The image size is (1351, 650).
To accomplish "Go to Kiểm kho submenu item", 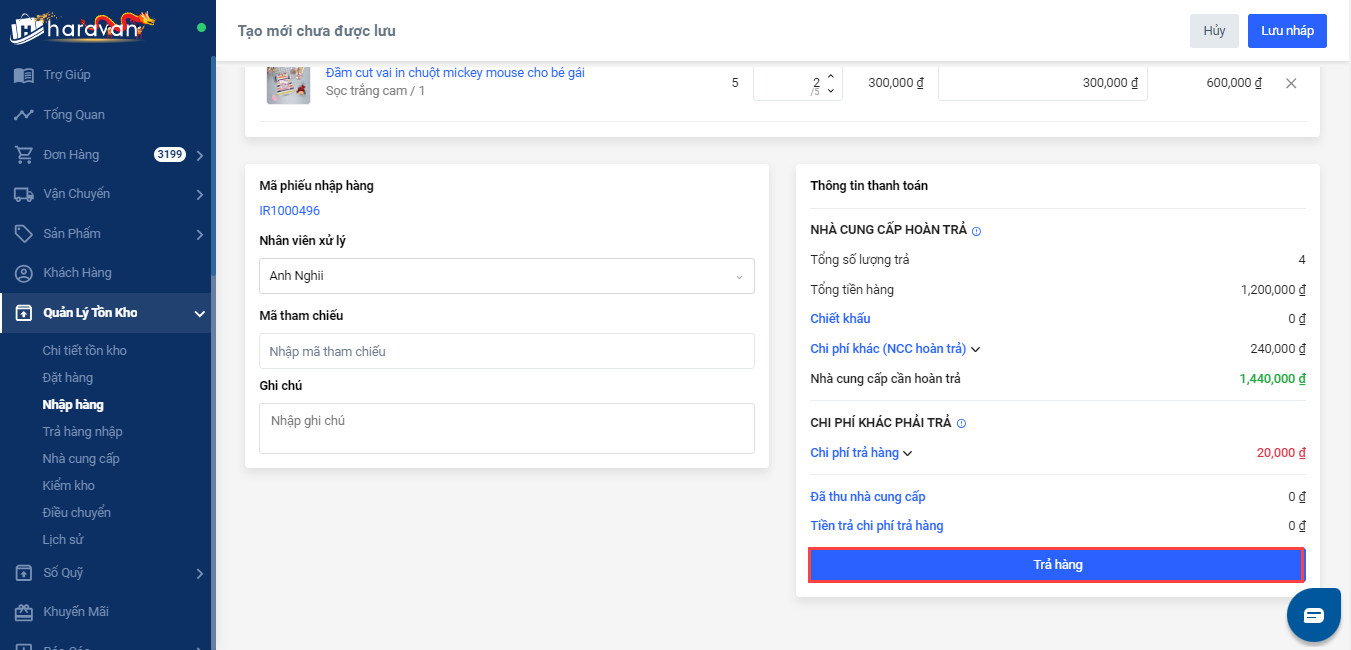I will [68, 486].
